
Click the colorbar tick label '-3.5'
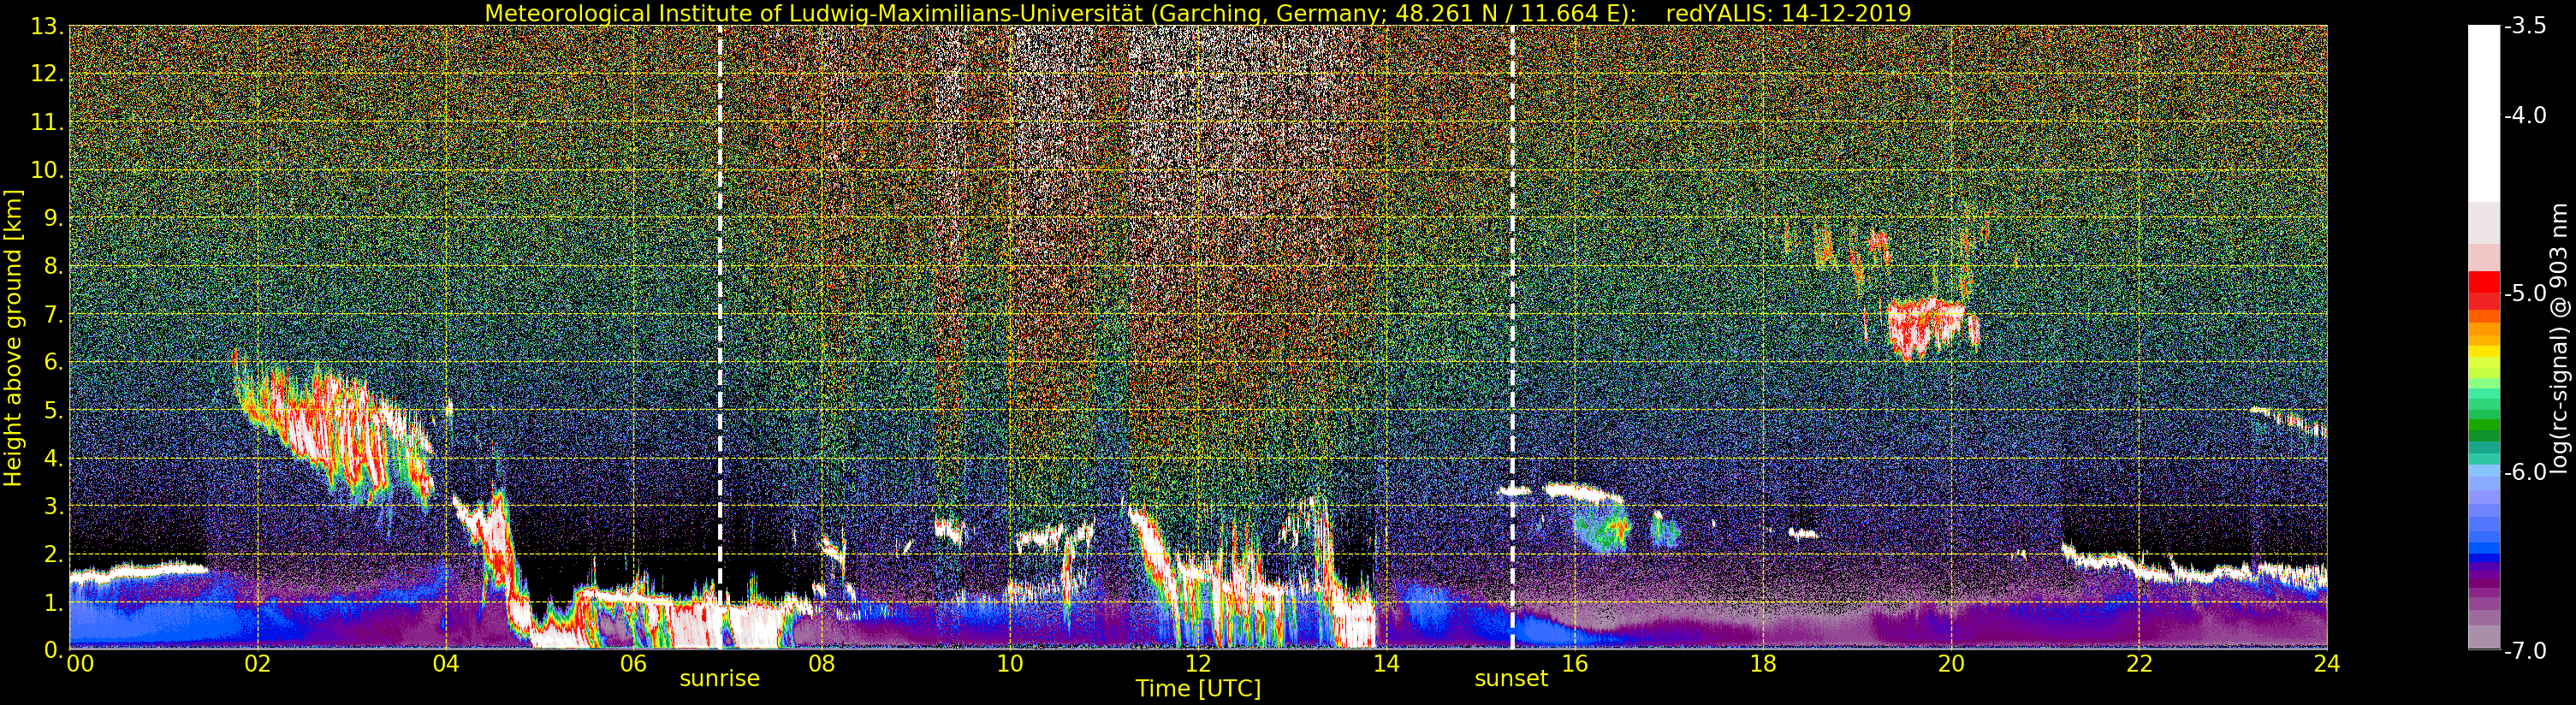[2525, 27]
